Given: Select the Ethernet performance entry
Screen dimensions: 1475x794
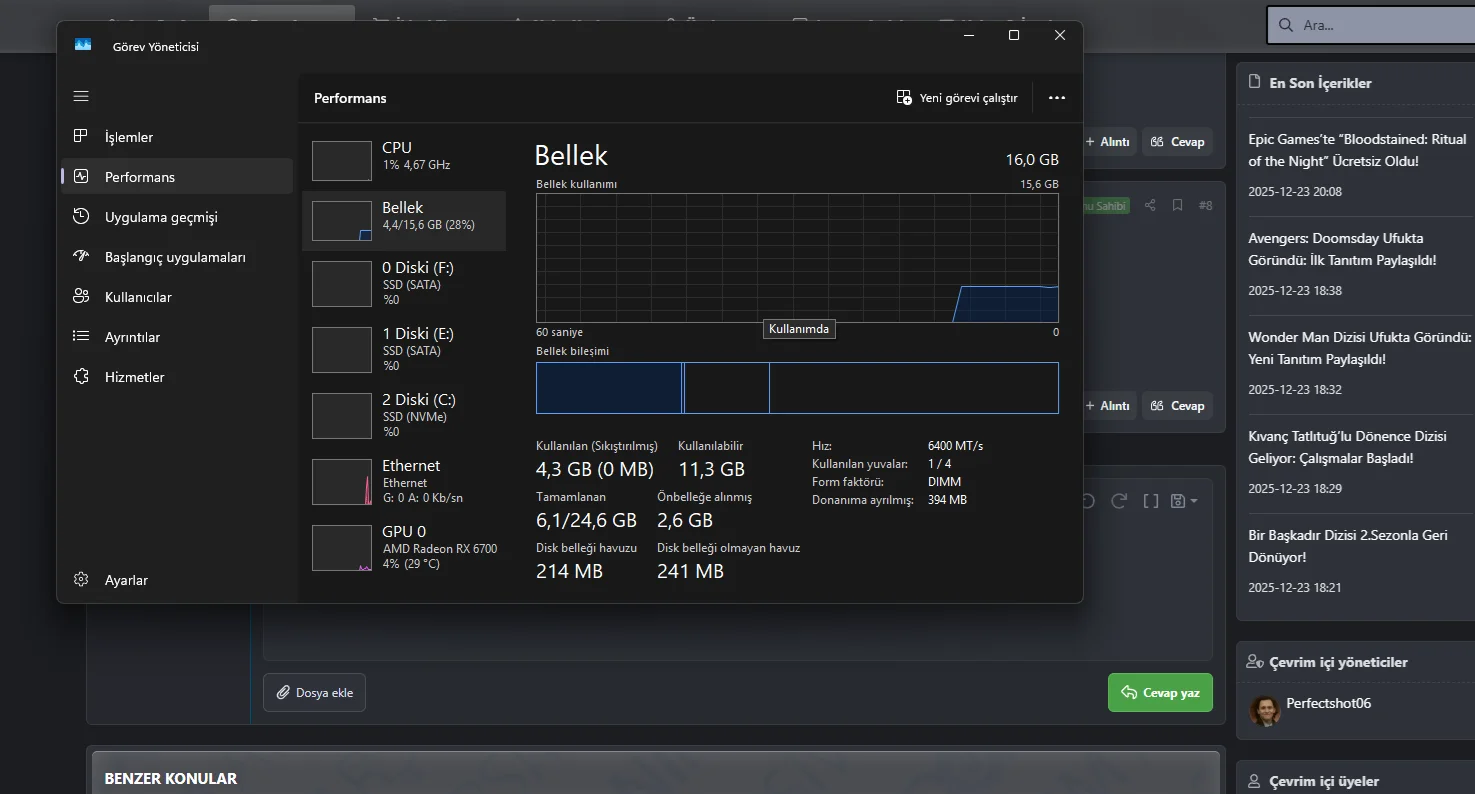Looking at the screenshot, I should pyautogui.click(x=404, y=482).
